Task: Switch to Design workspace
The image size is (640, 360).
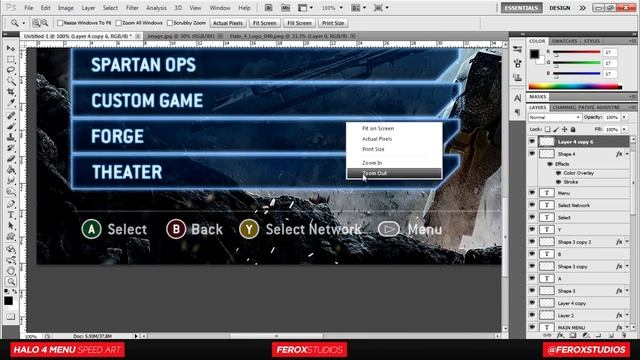Action: point(560,8)
